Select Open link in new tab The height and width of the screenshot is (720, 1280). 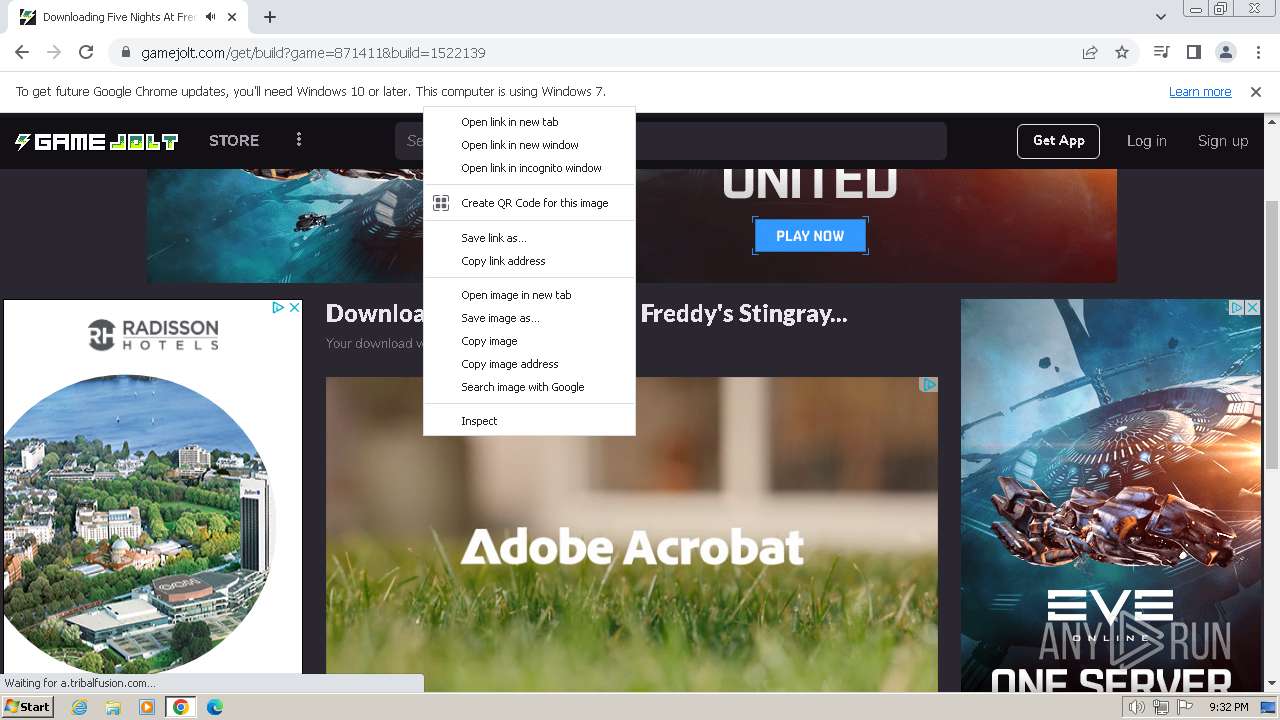point(529,122)
